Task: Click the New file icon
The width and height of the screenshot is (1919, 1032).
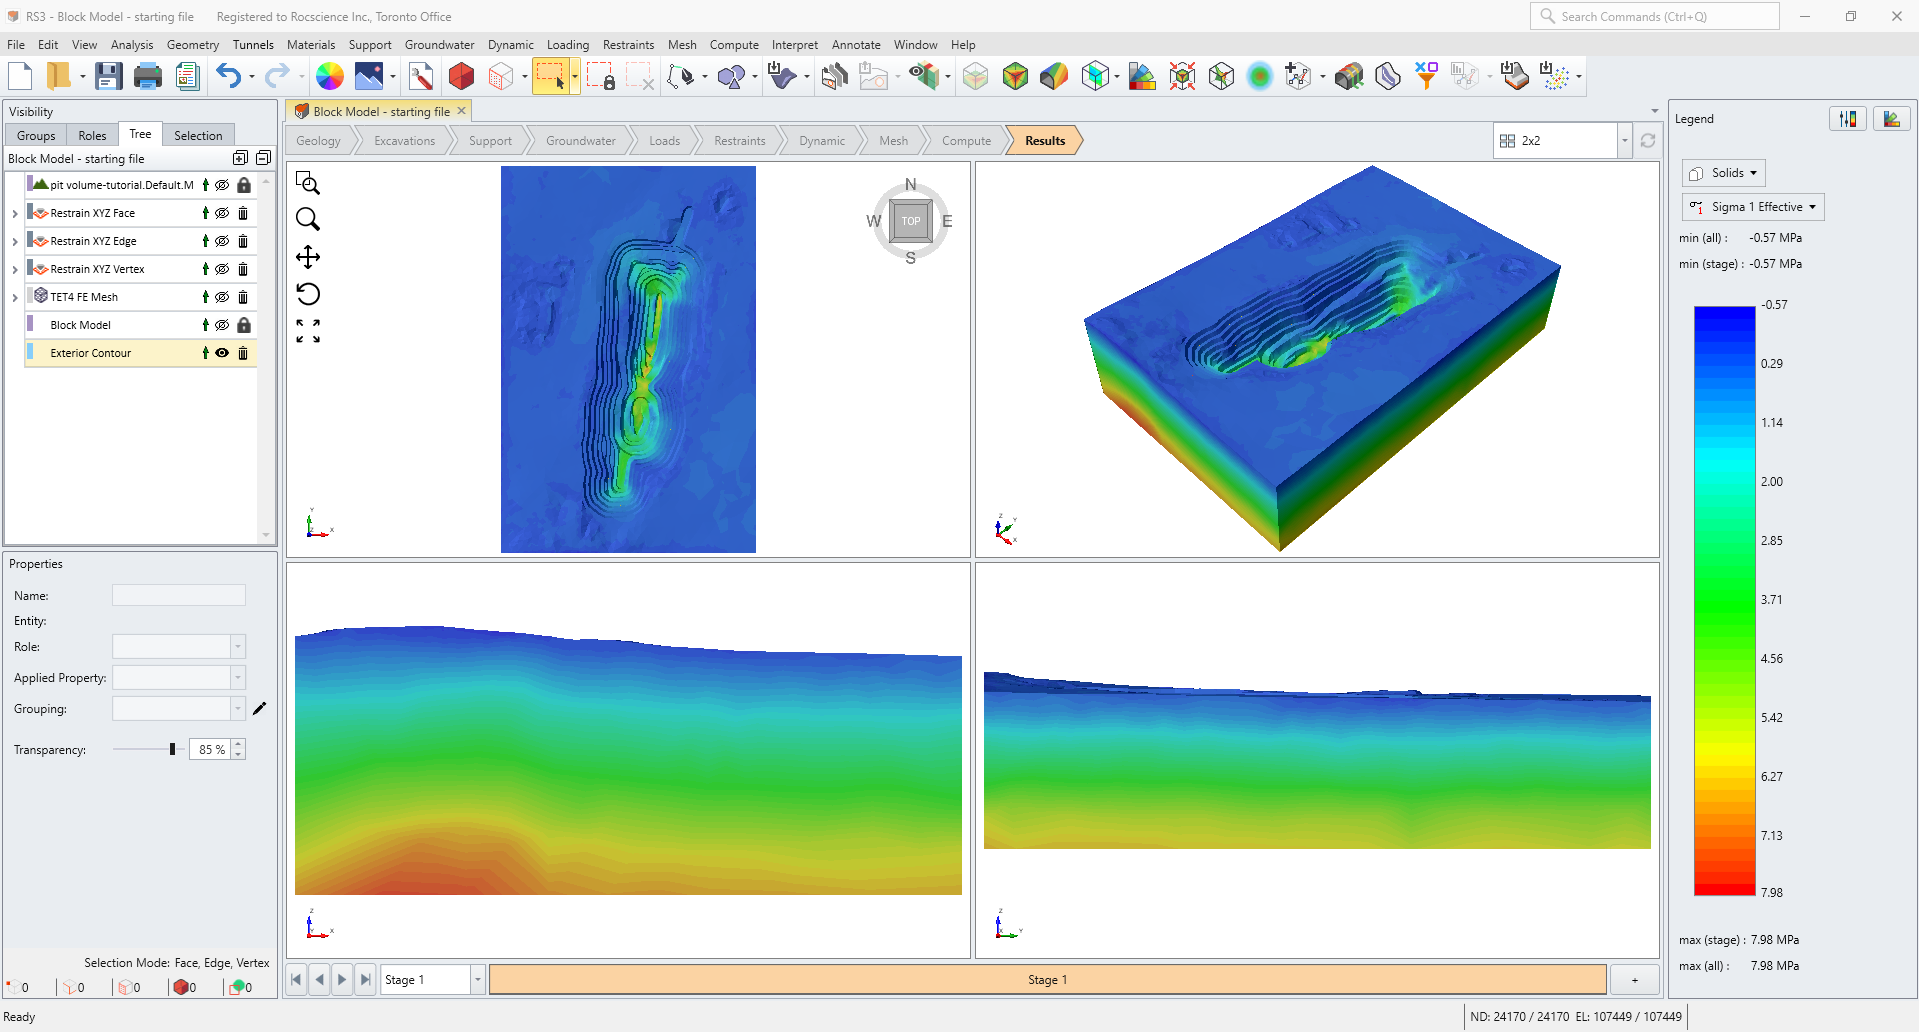Action: pyautogui.click(x=20, y=76)
